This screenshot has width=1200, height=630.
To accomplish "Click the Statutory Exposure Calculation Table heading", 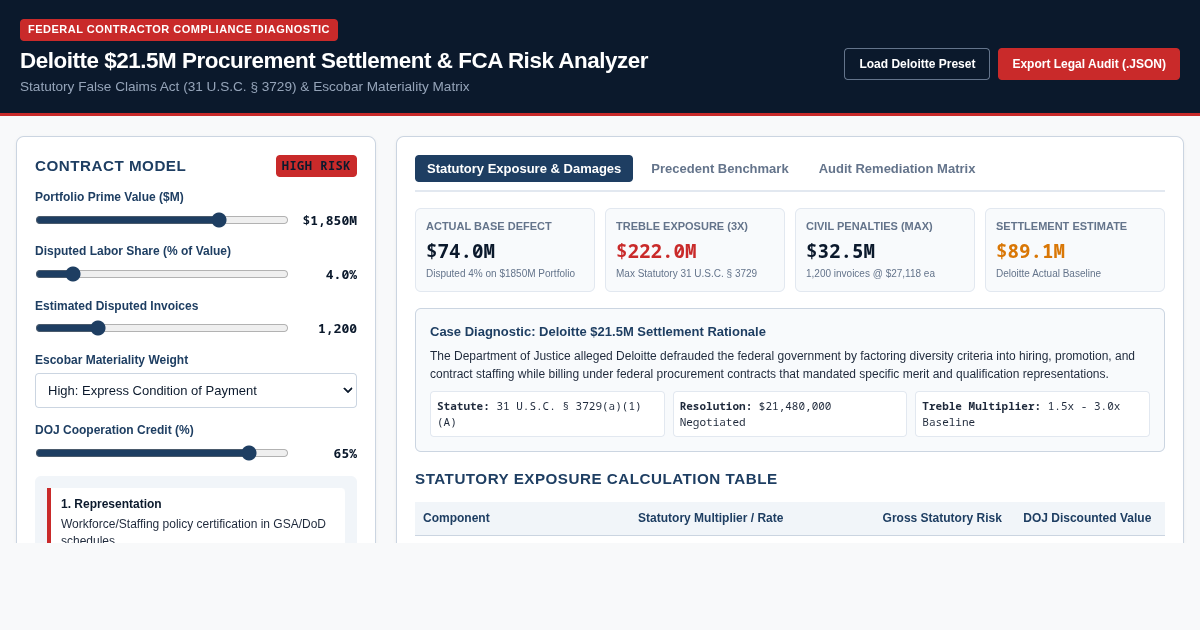I will click(596, 478).
